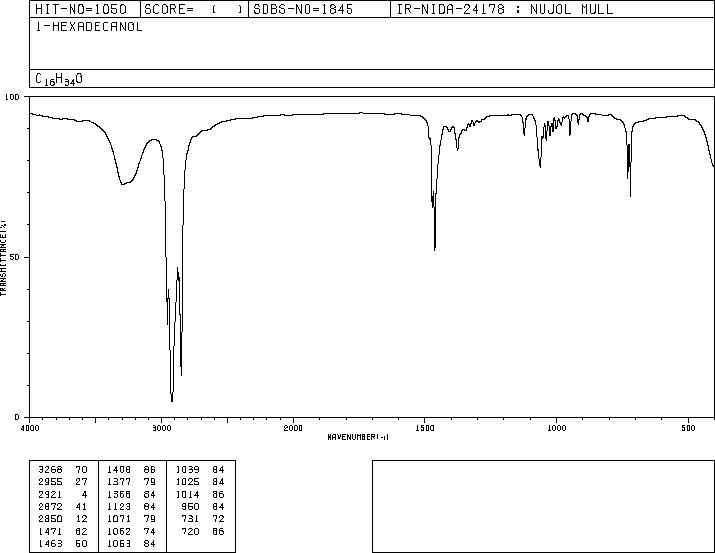The width and height of the screenshot is (715, 553).
Task: Select the 720 peak entry in table
Action: coord(203,532)
